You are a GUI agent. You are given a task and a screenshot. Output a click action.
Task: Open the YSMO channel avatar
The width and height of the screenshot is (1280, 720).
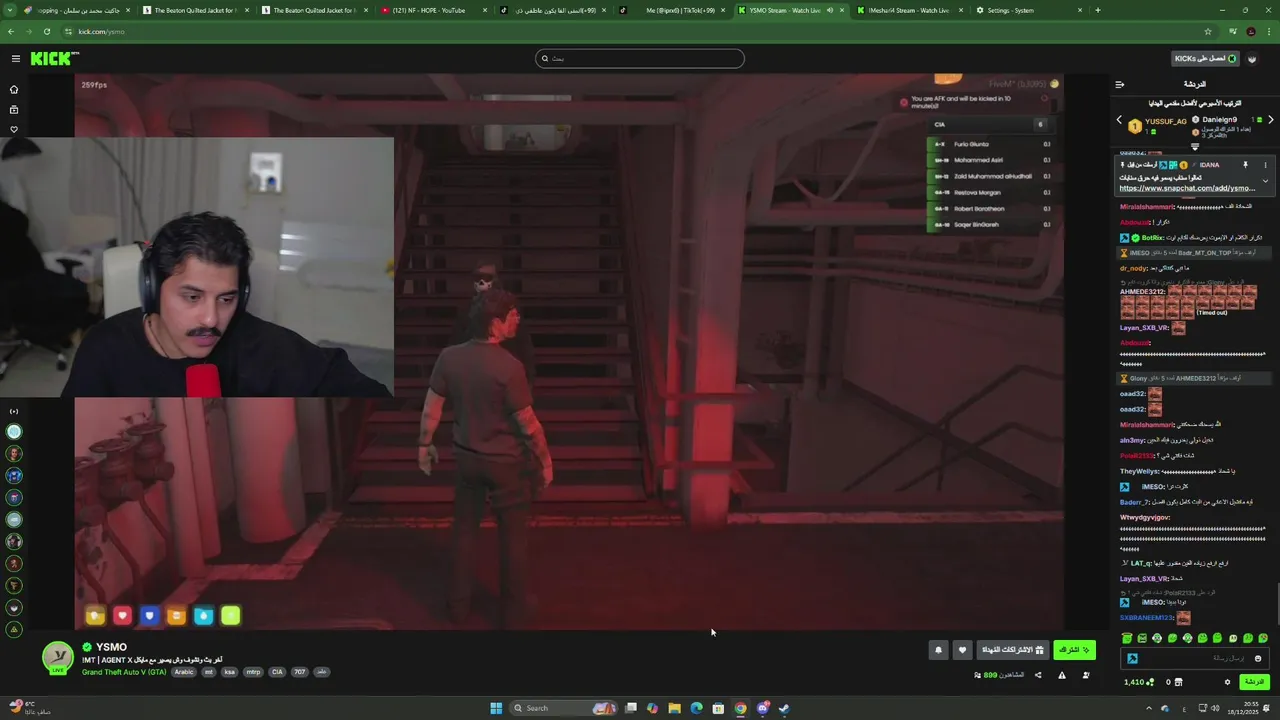tap(58, 657)
